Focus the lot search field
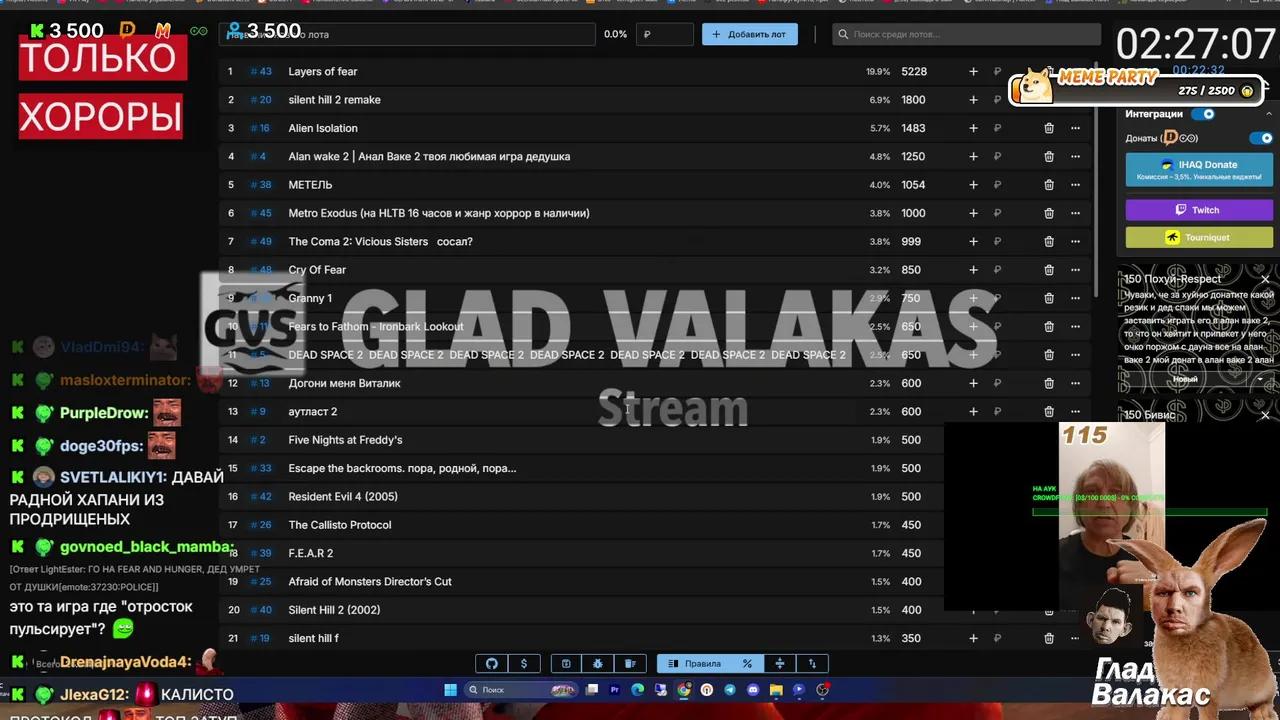Image resolution: width=1280 pixels, height=720 pixels. [965, 34]
